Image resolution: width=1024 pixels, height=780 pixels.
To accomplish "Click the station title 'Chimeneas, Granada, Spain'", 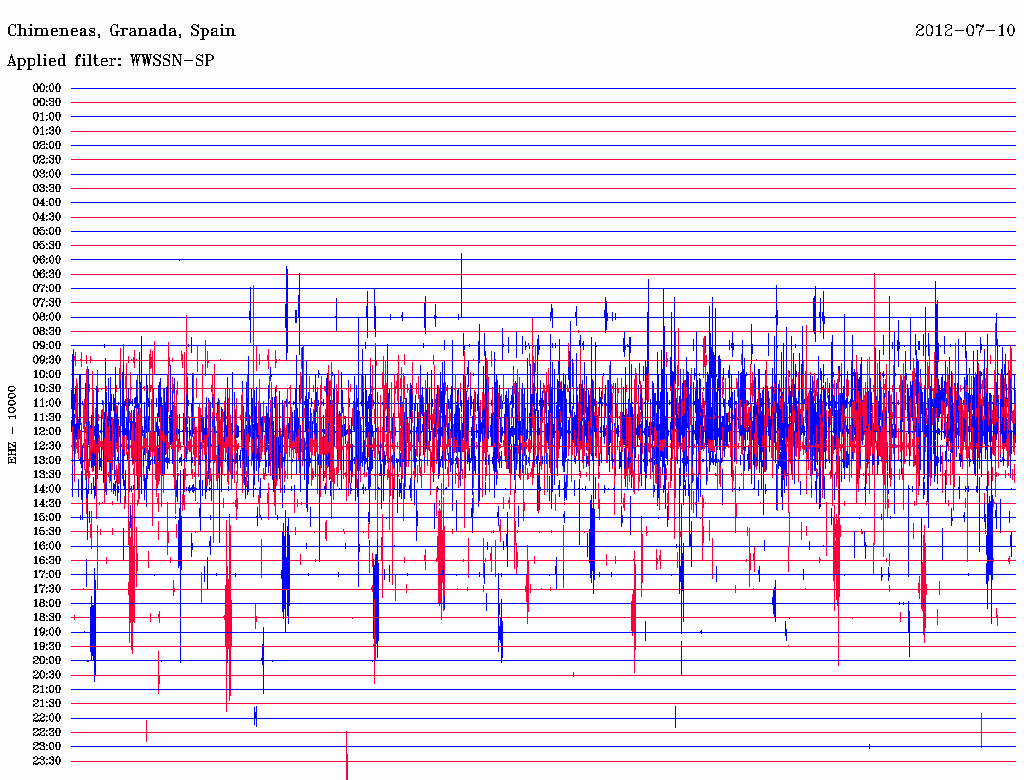I will click(x=121, y=31).
